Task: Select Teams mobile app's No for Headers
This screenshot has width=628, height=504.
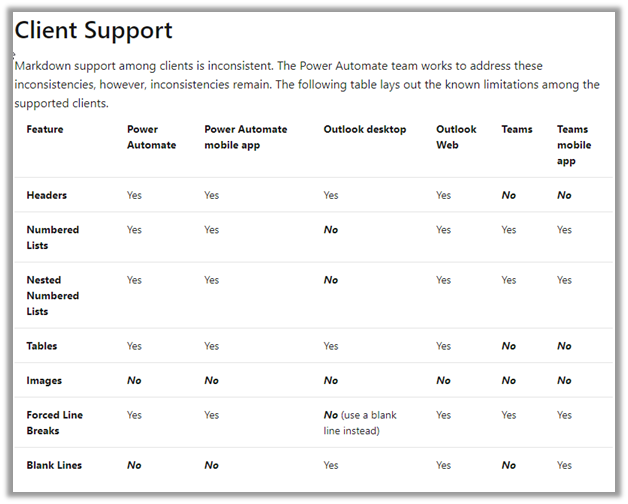Action: click(565, 196)
